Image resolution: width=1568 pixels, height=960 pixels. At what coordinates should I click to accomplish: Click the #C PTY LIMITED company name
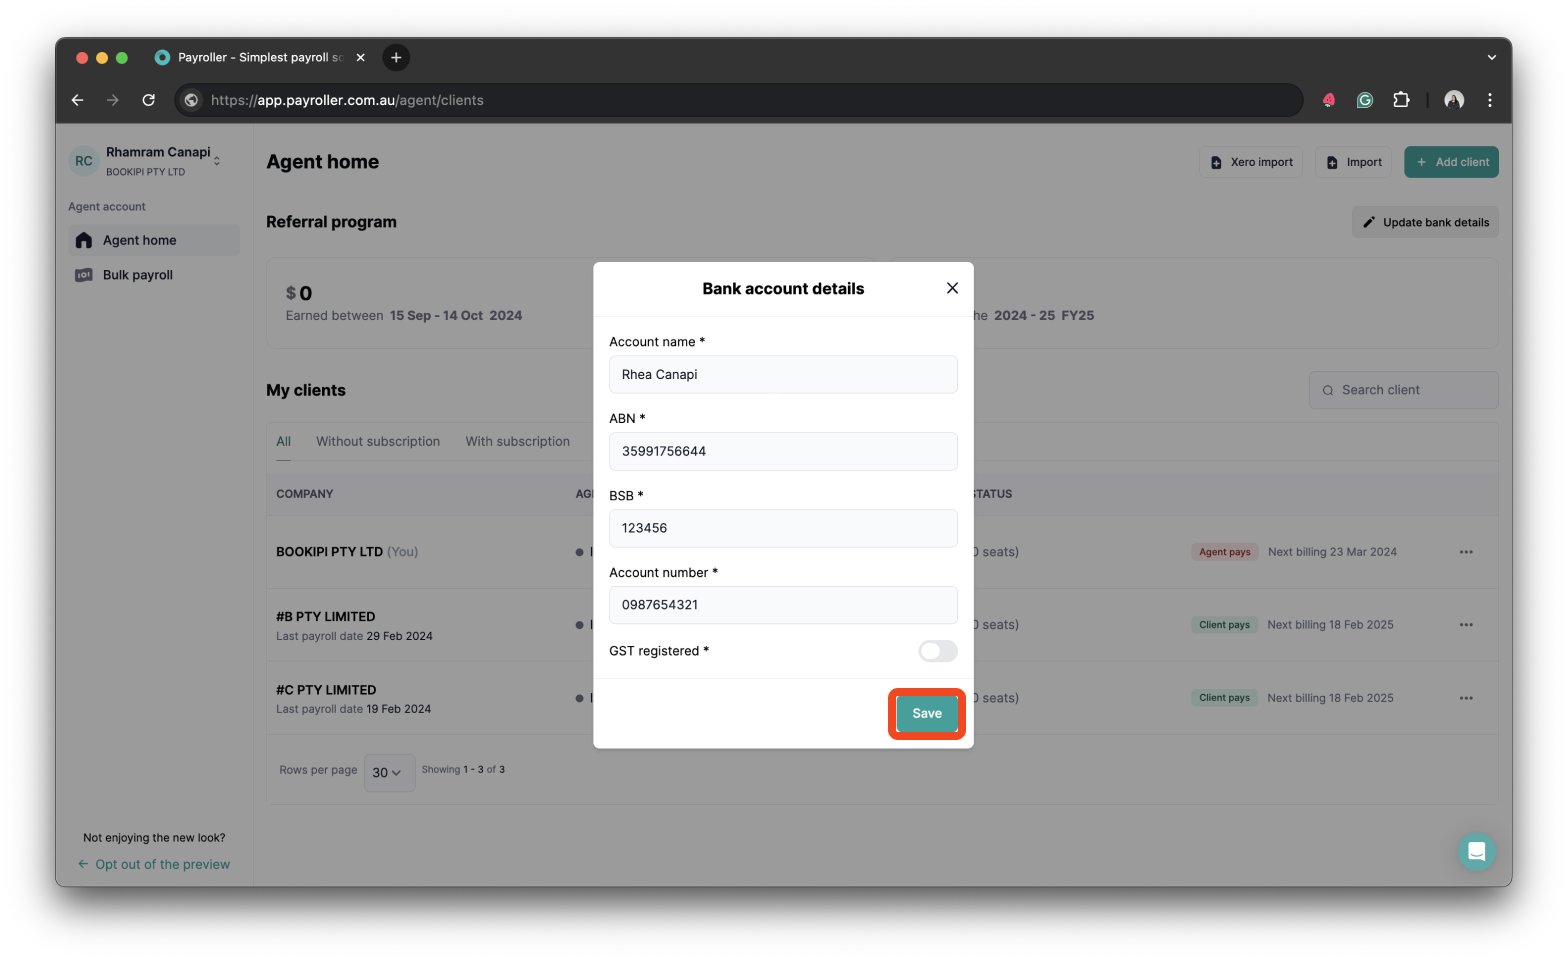click(326, 690)
